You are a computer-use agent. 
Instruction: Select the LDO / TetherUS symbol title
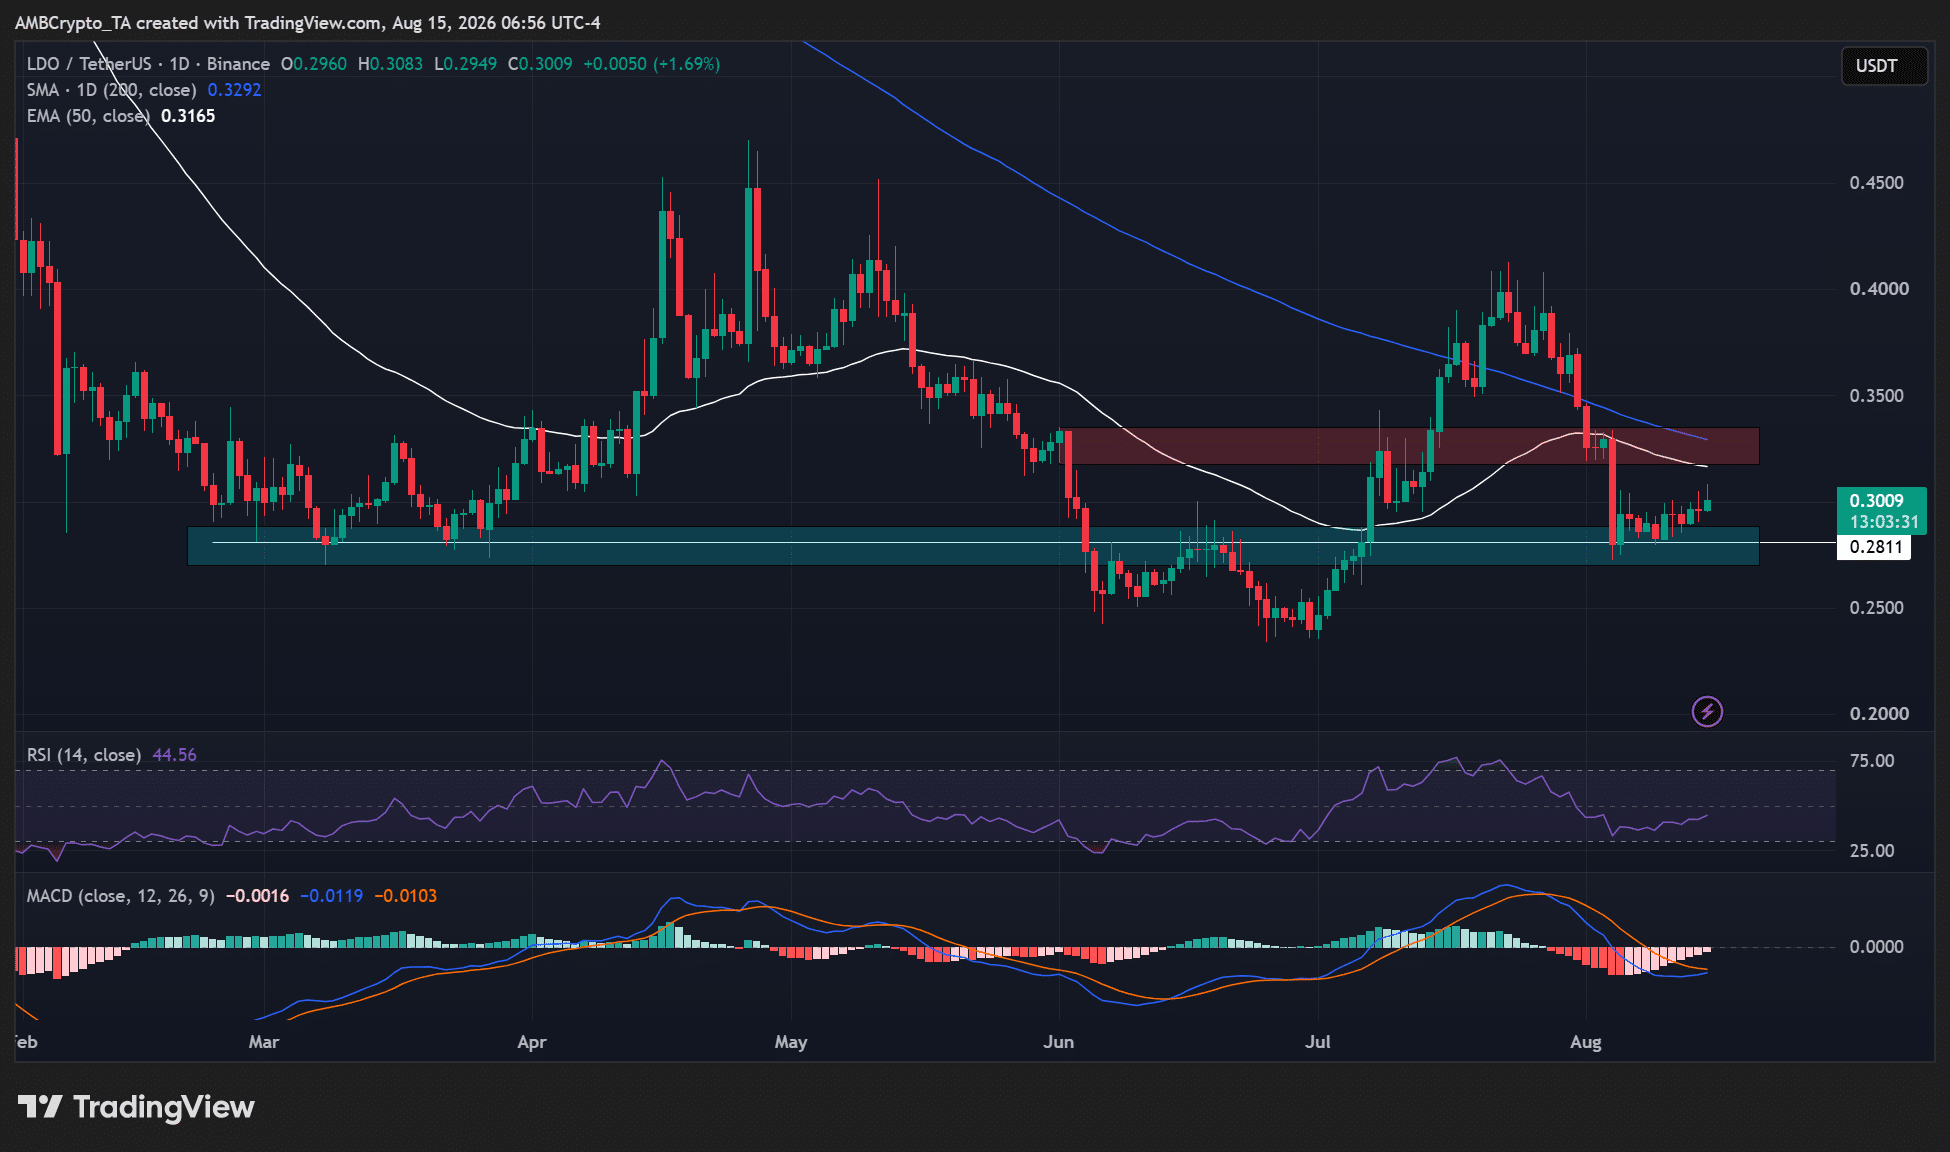[148, 64]
